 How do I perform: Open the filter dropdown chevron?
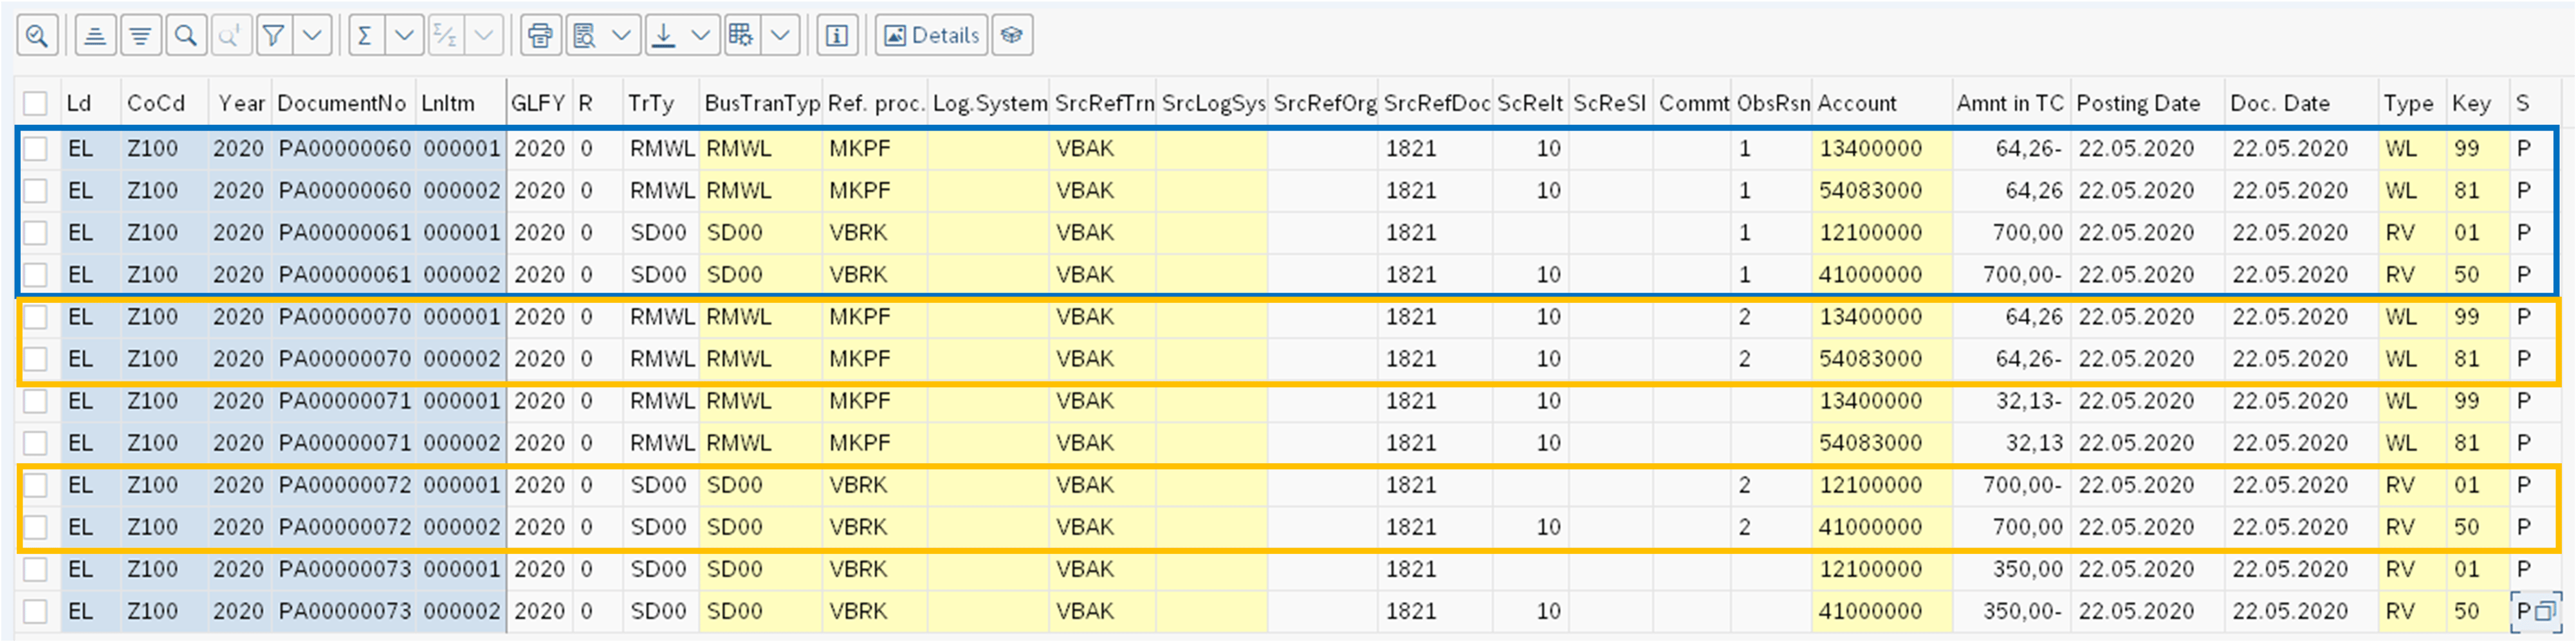[x=311, y=34]
